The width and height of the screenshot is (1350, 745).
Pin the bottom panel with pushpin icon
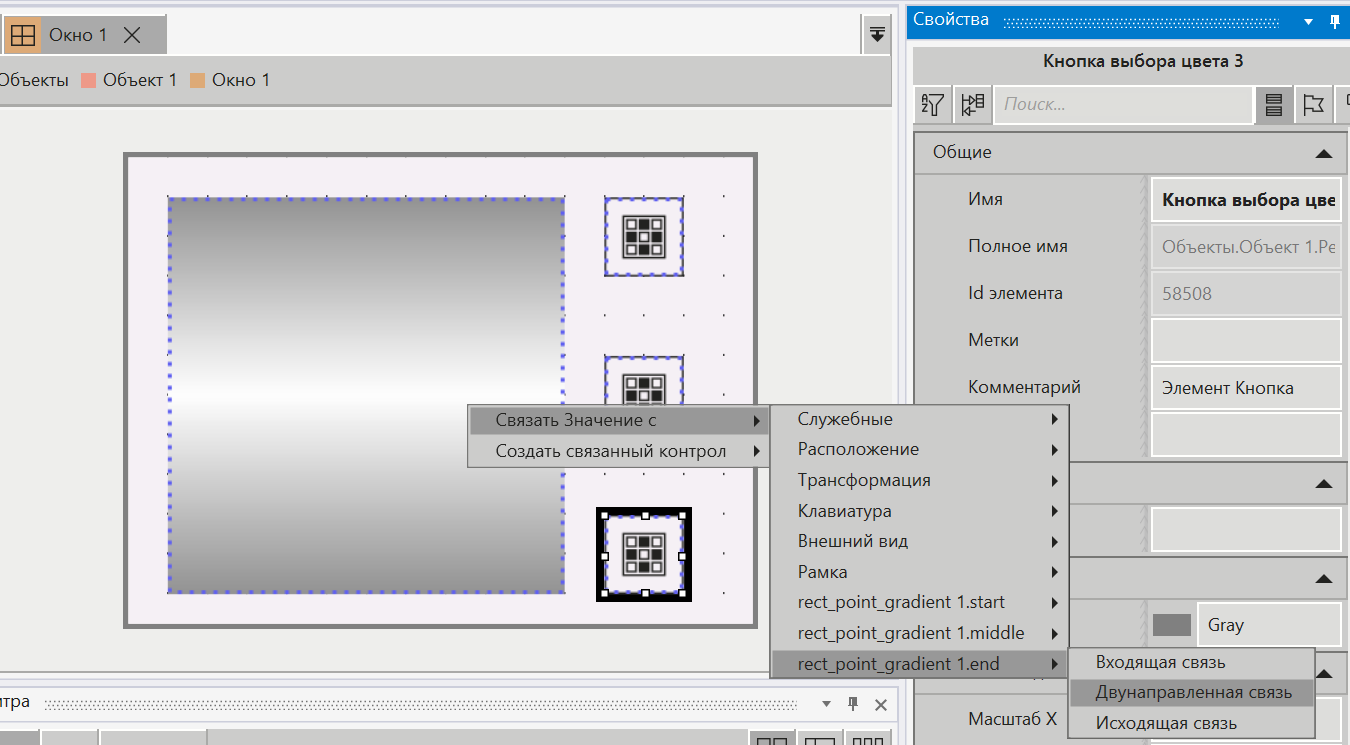[853, 704]
